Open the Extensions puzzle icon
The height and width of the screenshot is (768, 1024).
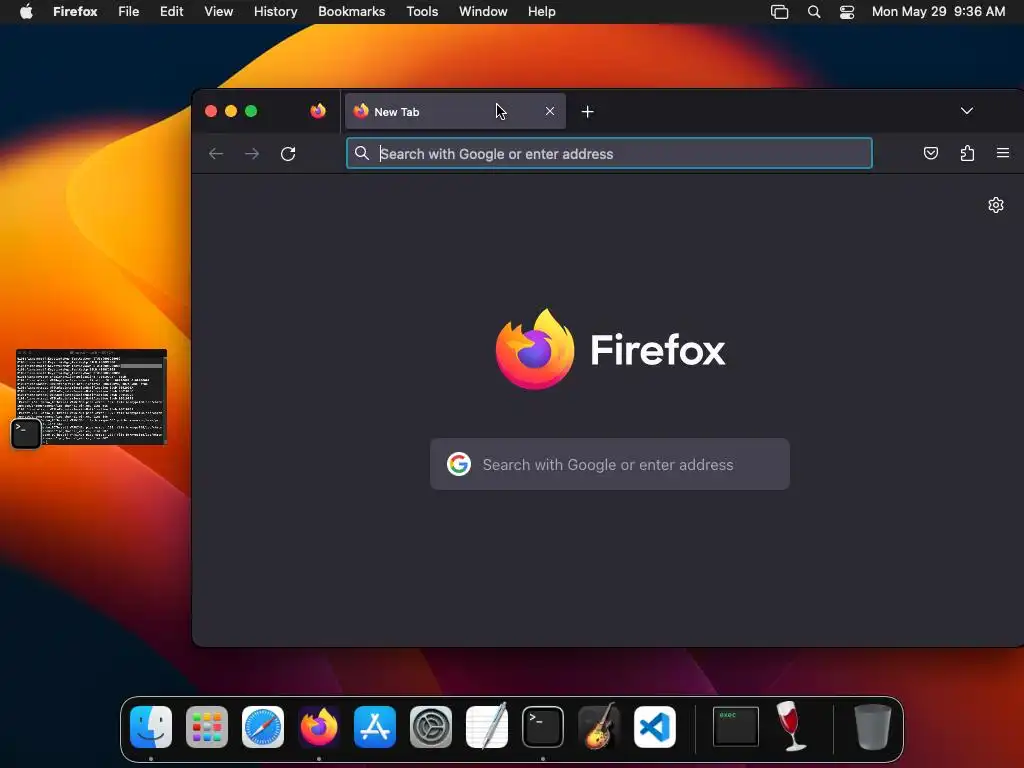[x=967, y=153]
